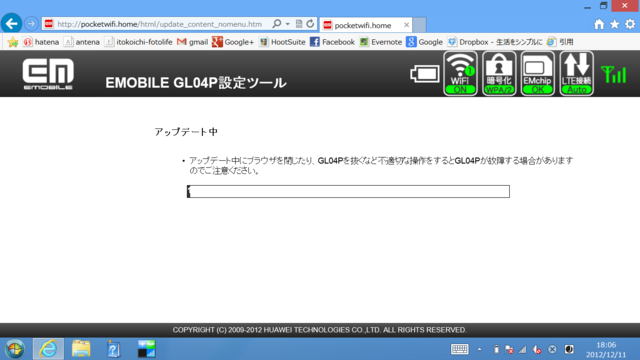
Task: Open the Evernote bookmark
Action: pyautogui.click(x=381, y=42)
